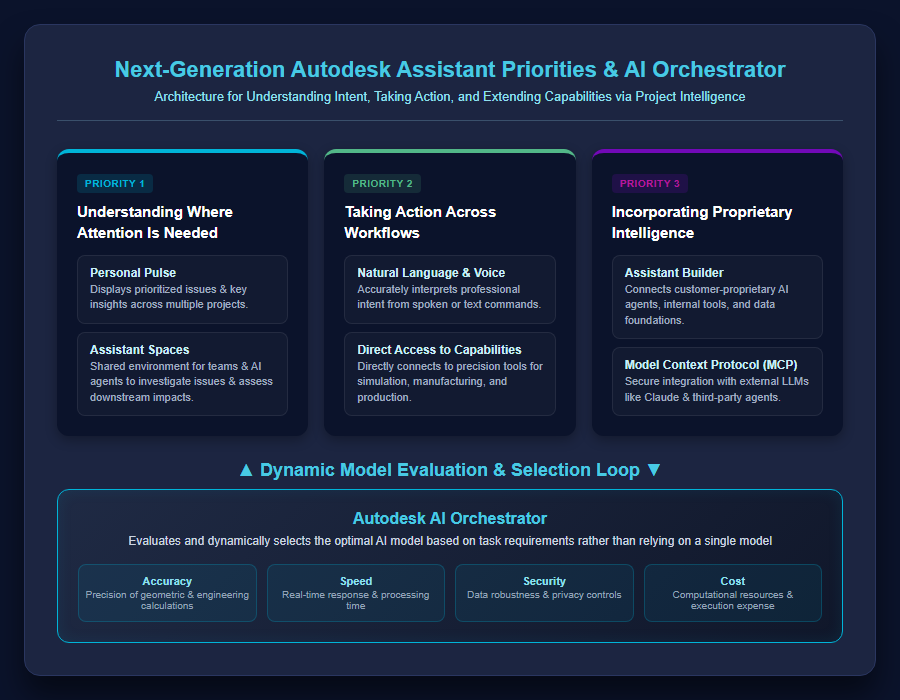Click the sentence "Evaluates and dynamically selects the optimal AI model"
This screenshot has width=900, height=700.
pyautogui.click(x=450, y=541)
